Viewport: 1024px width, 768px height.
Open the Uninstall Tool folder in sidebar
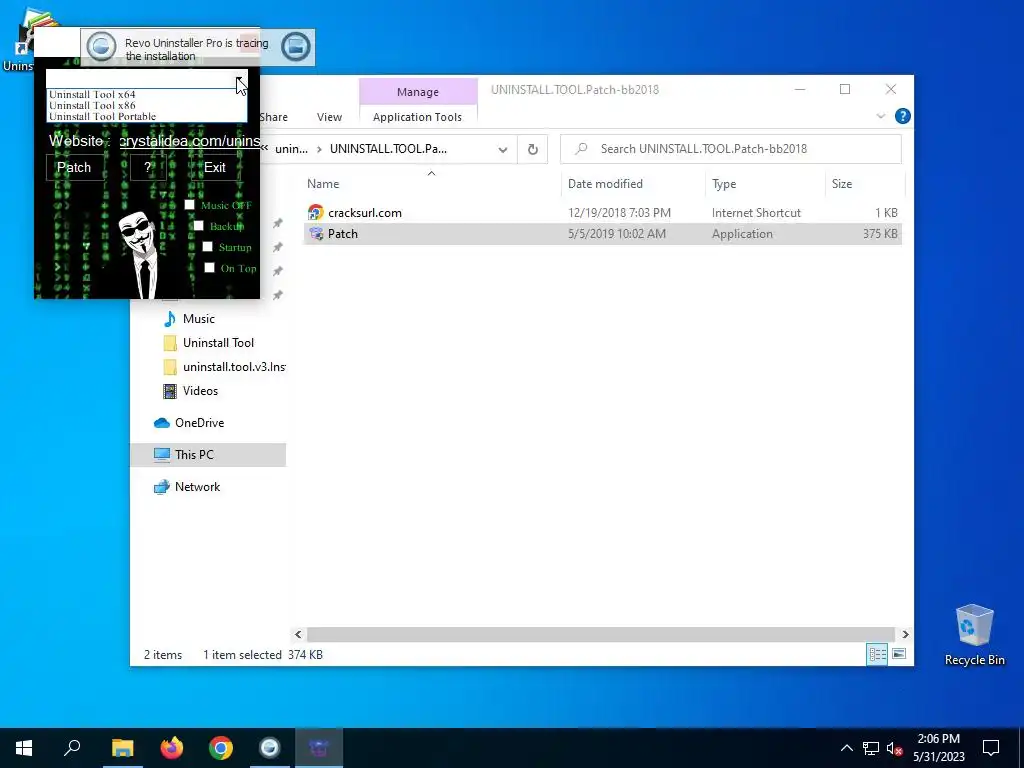click(218, 343)
